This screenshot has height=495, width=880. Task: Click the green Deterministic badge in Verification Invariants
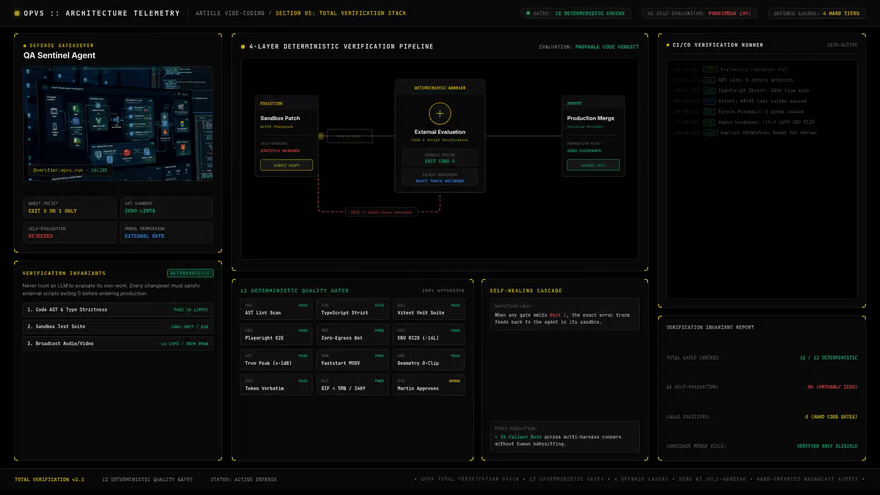tap(190, 273)
